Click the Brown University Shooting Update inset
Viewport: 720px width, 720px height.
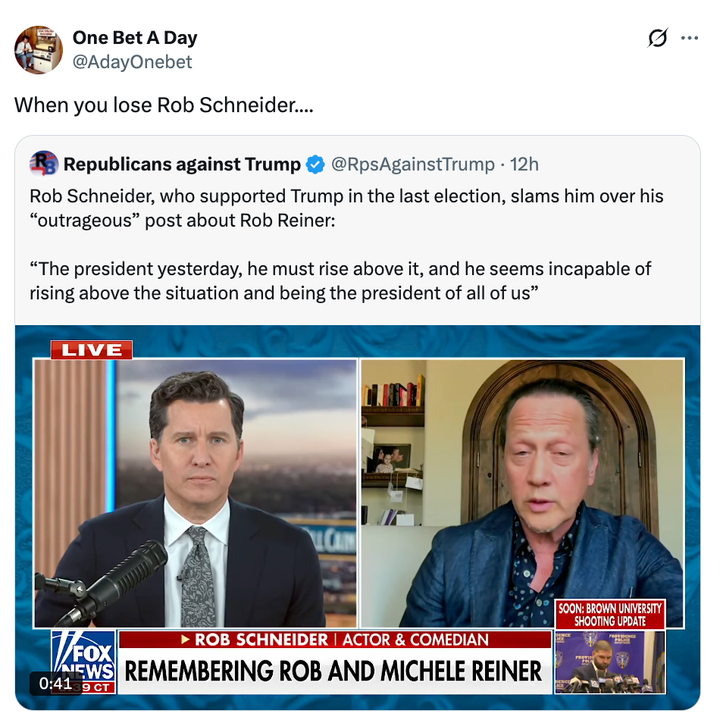pos(610,646)
